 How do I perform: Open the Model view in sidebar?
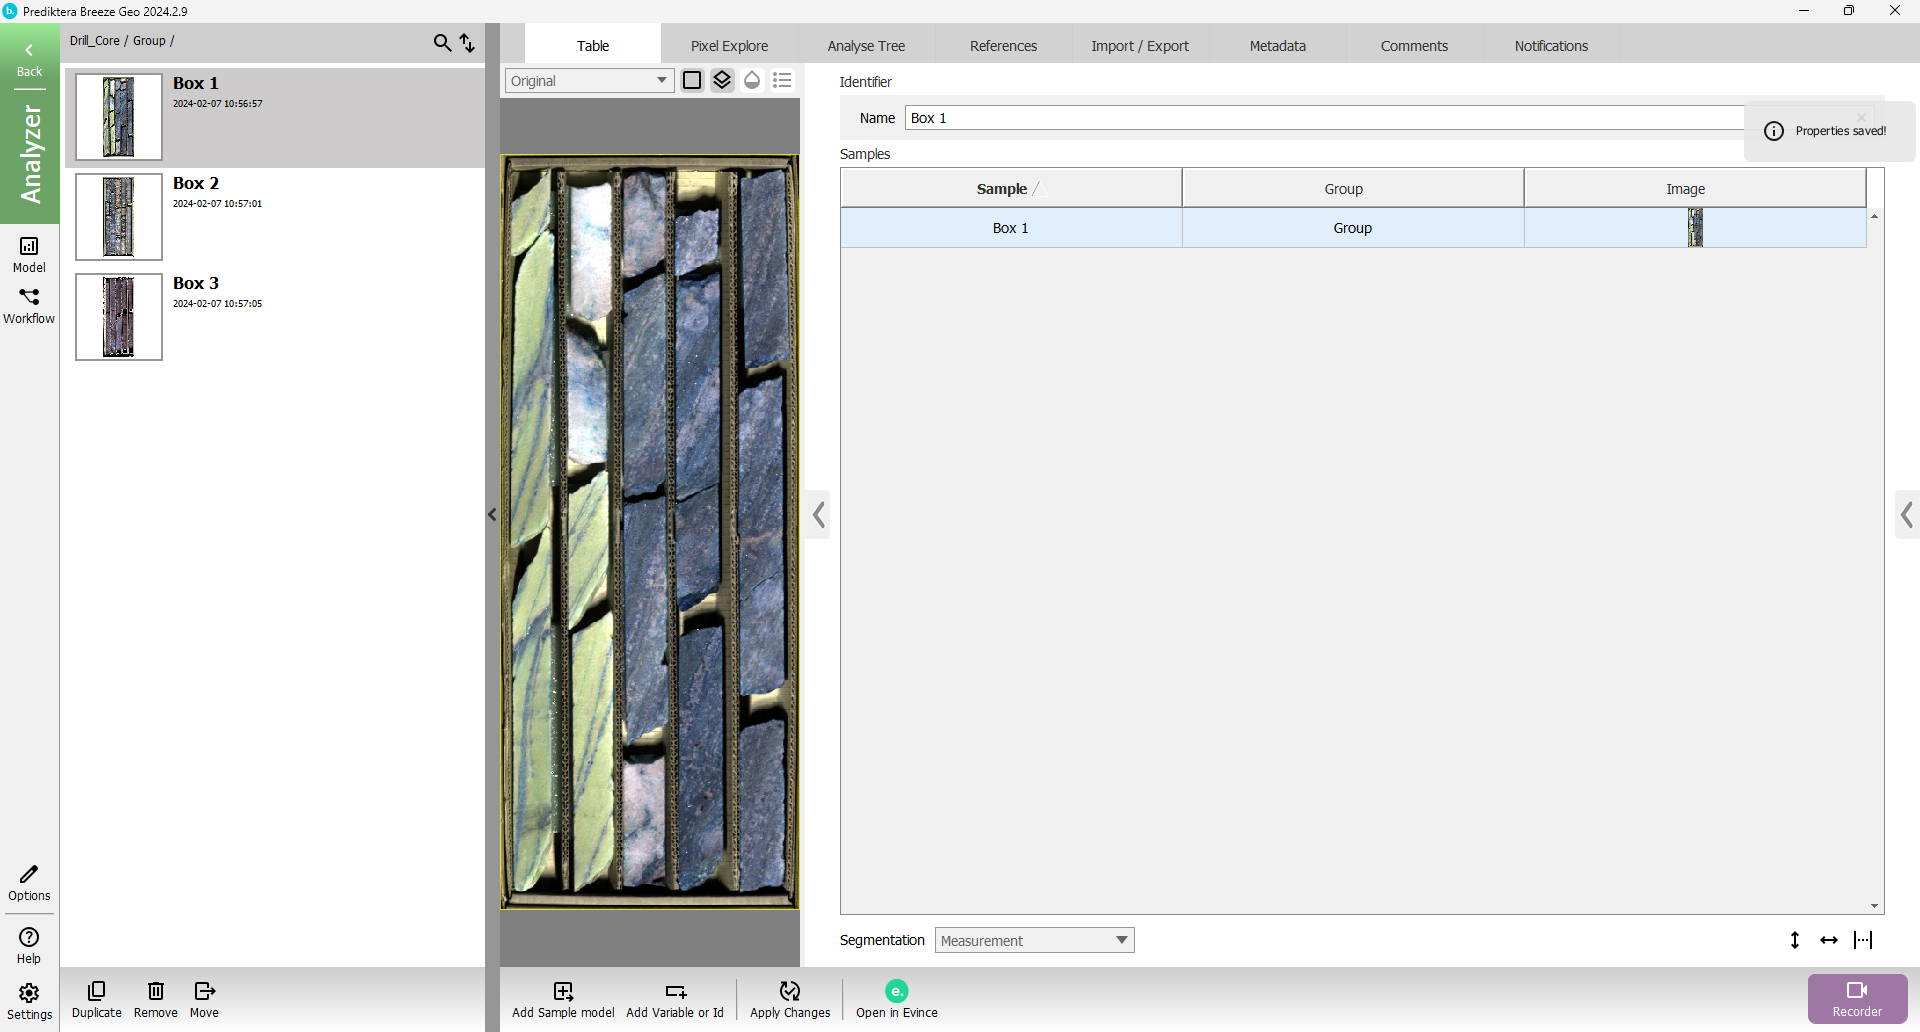(29, 253)
